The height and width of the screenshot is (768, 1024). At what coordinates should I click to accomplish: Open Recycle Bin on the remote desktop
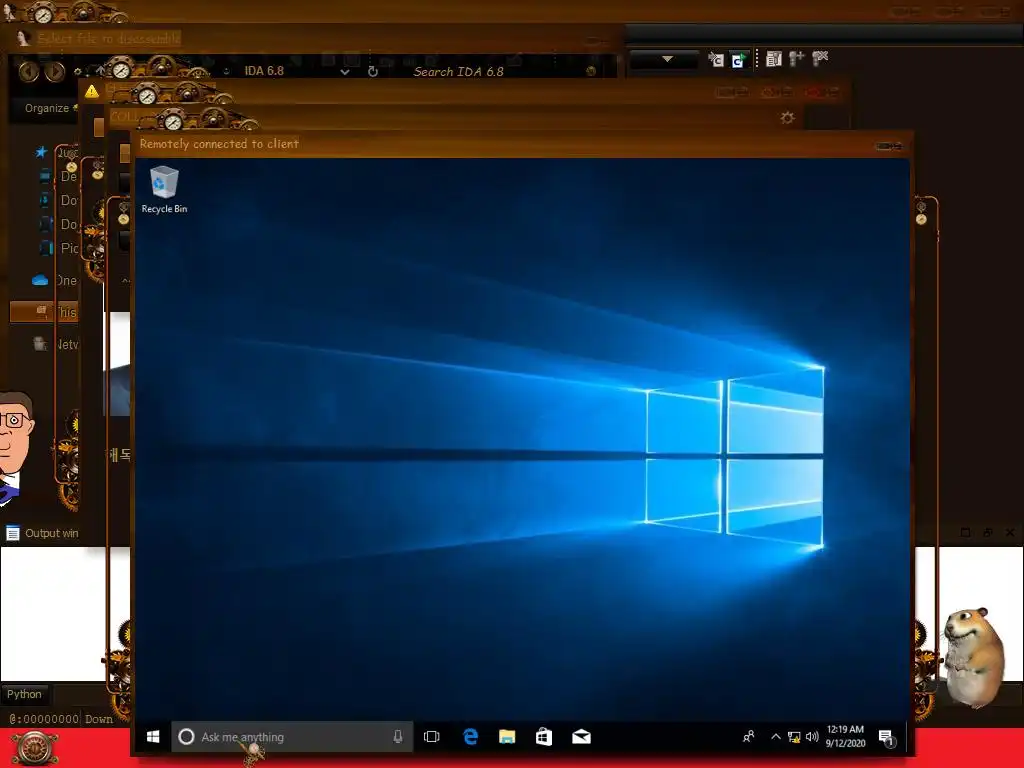(164, 189)
